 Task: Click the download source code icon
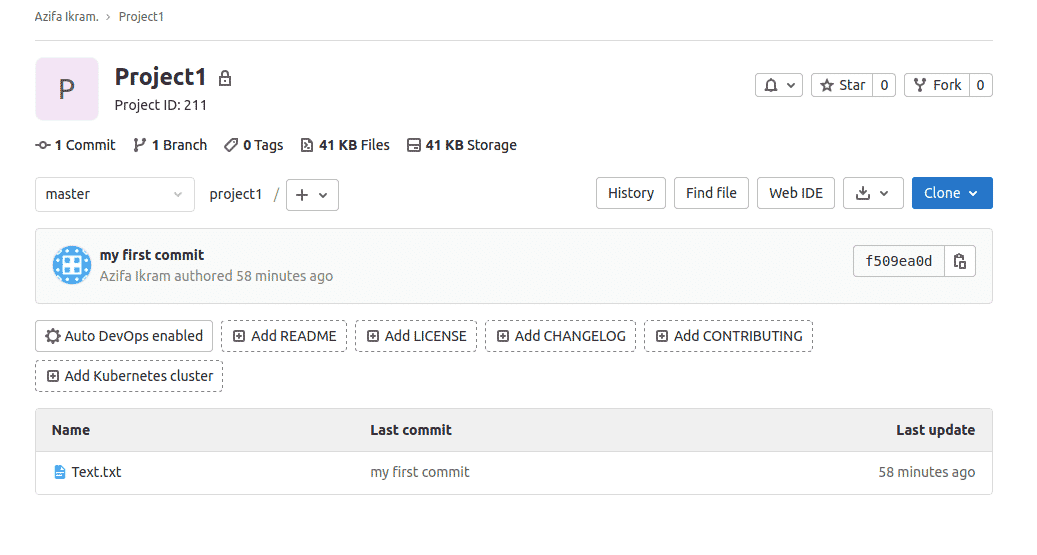[862, 193]
